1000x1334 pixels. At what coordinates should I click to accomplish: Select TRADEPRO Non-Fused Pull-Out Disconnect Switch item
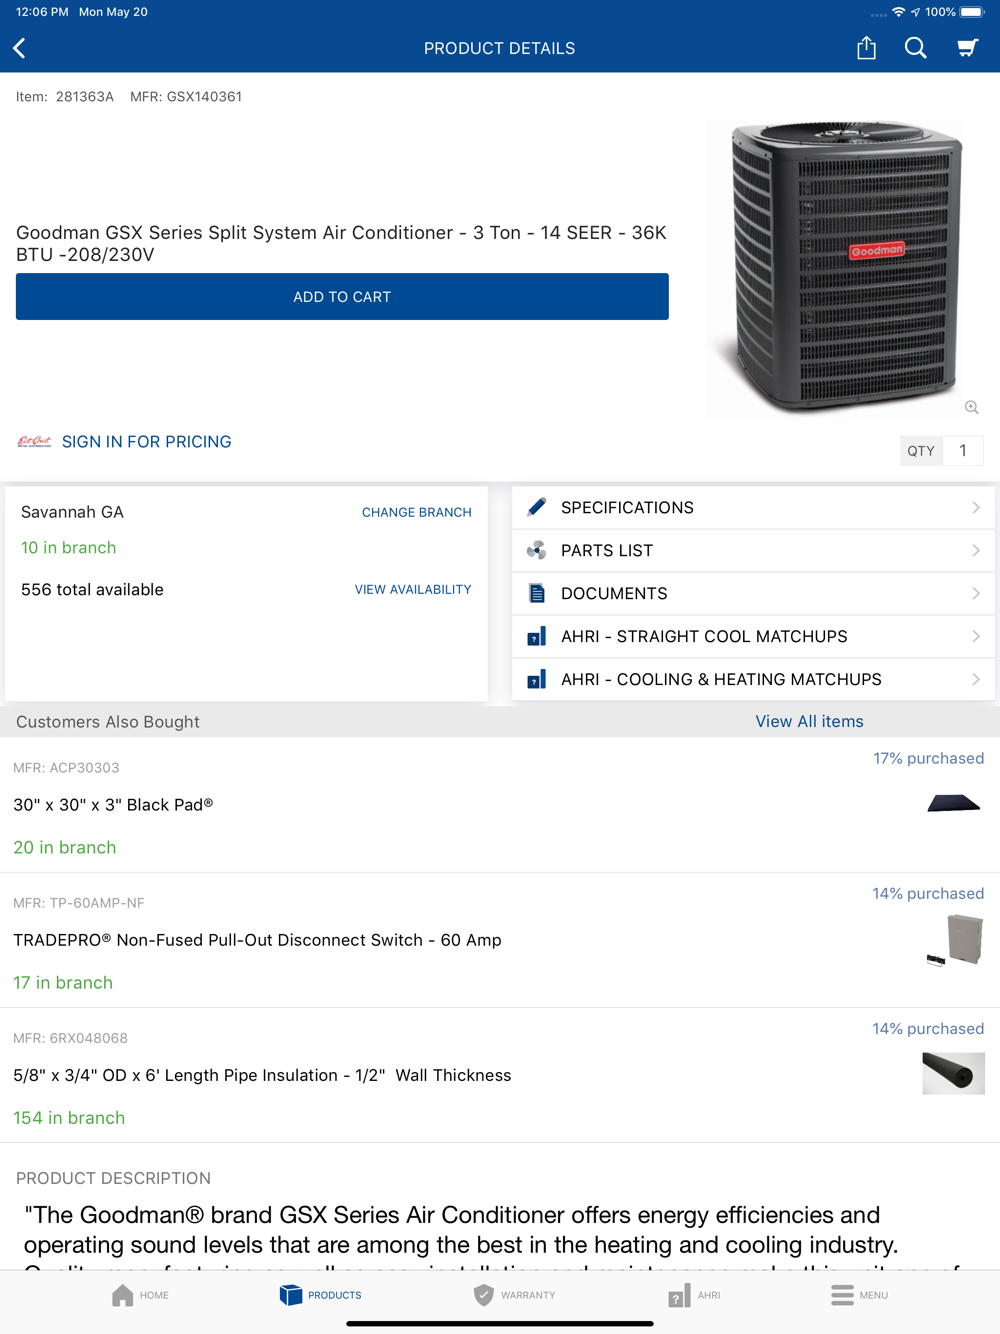[500, 940]
